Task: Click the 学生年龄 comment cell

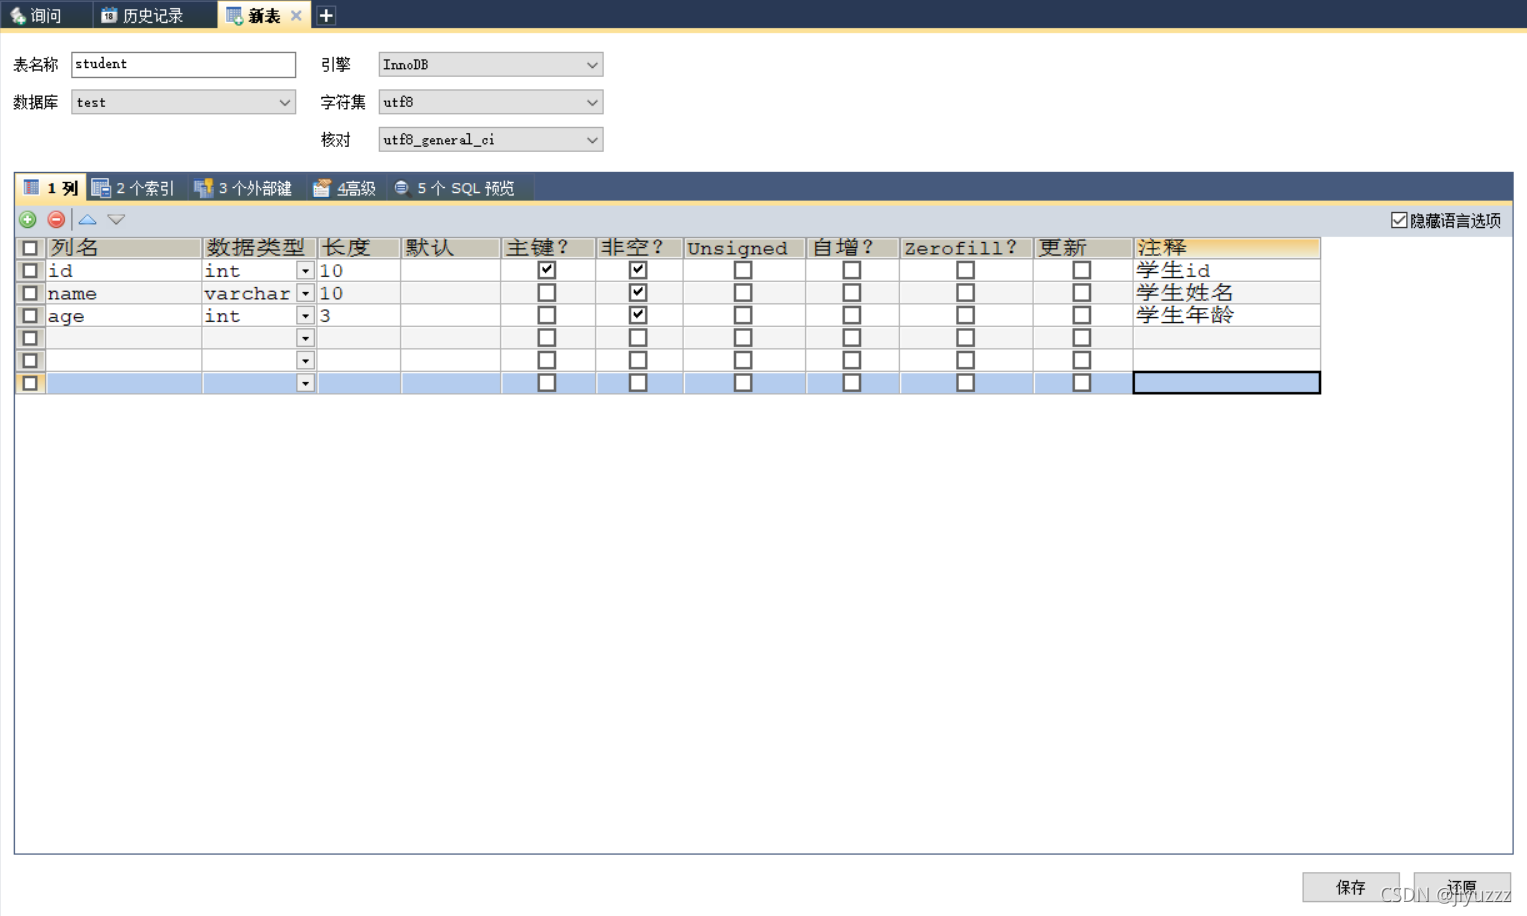Action: (x=1226, y=316)
